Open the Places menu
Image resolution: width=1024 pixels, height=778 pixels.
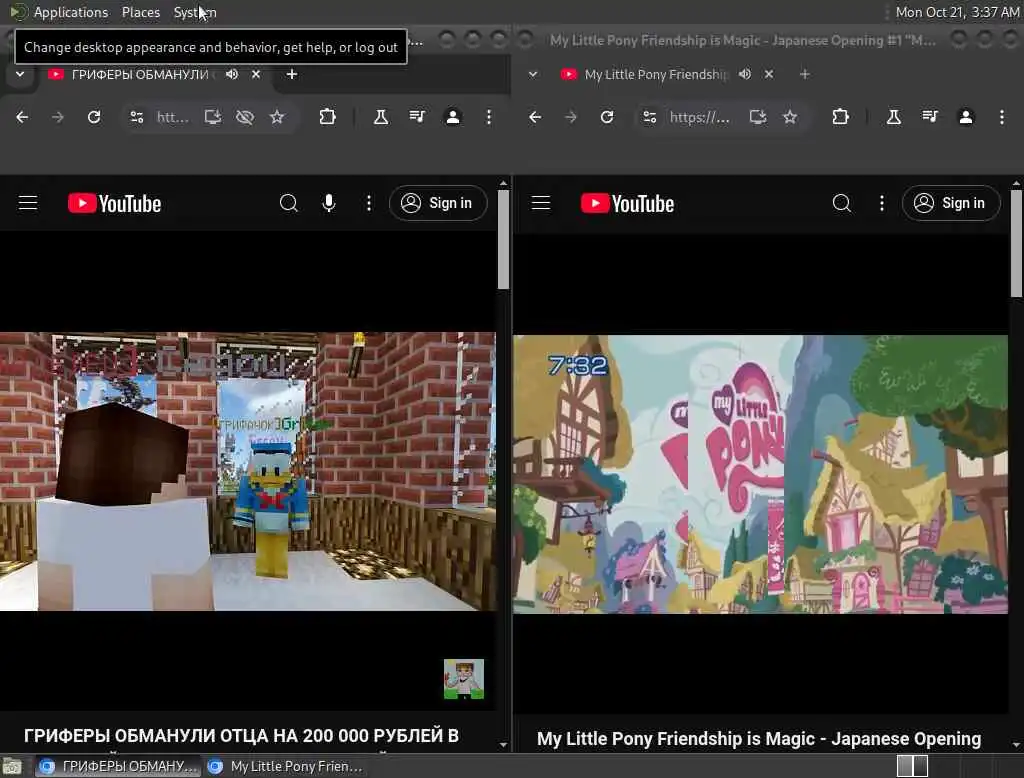140,12
